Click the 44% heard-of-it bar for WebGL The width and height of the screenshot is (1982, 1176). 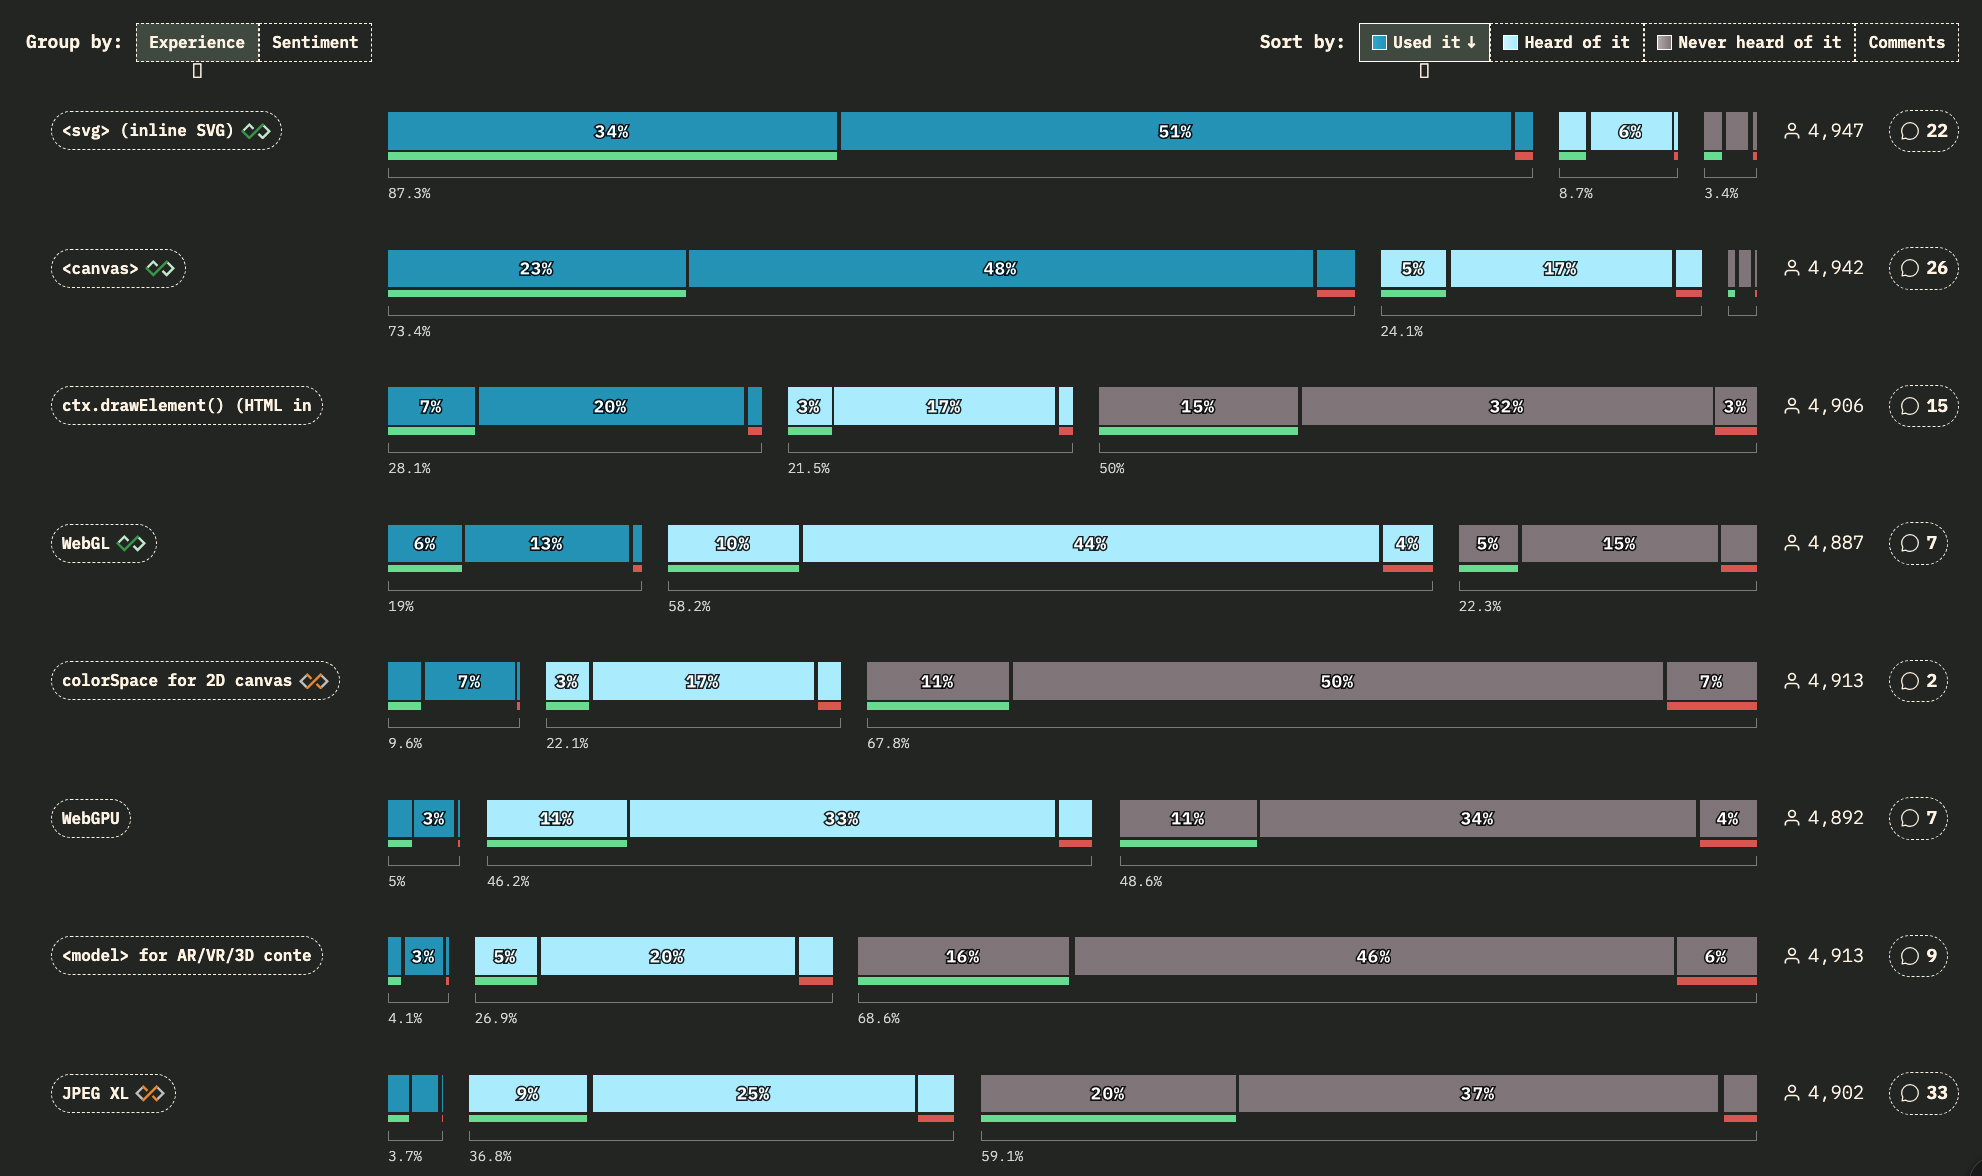point(1090,543)
